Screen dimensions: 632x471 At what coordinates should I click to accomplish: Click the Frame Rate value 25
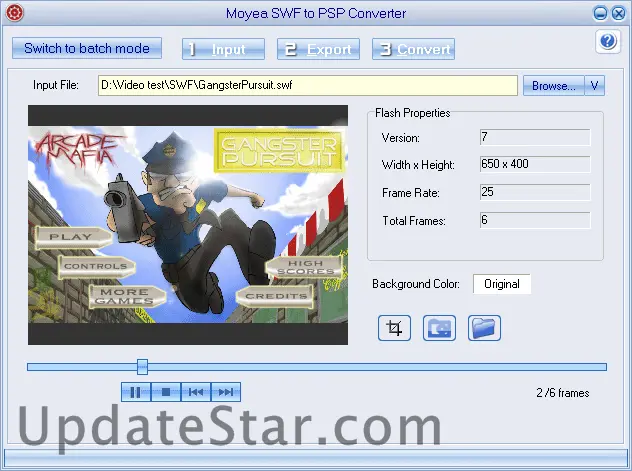(535, 192)
